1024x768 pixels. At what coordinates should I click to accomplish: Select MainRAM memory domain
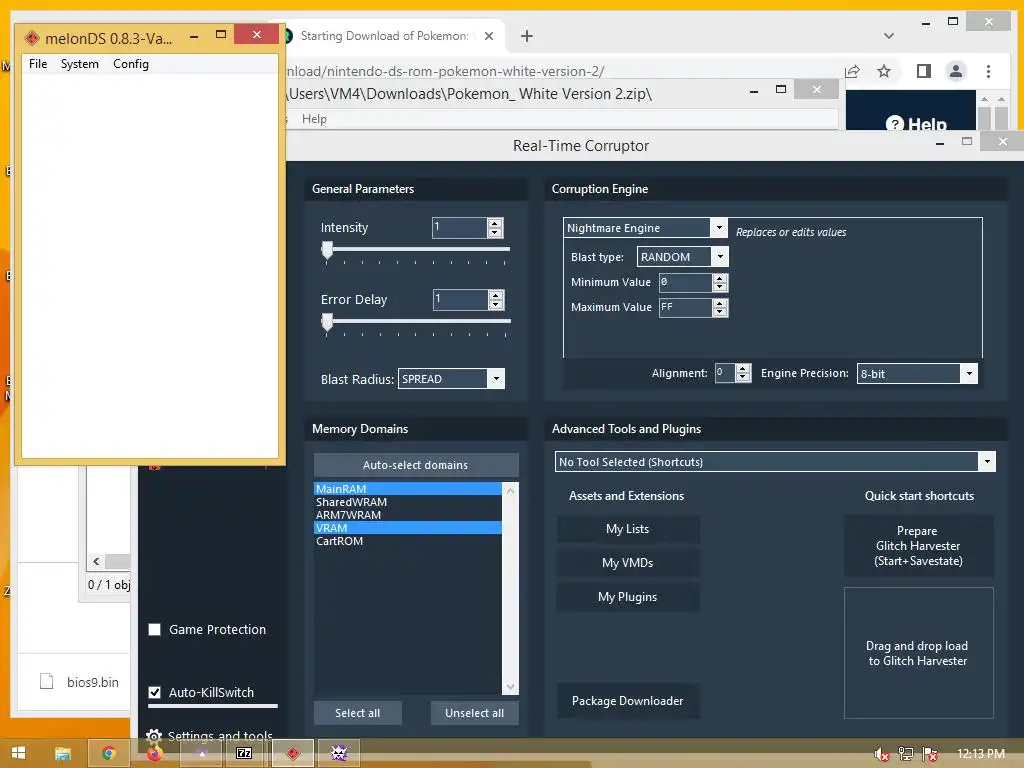pos(408,488)
